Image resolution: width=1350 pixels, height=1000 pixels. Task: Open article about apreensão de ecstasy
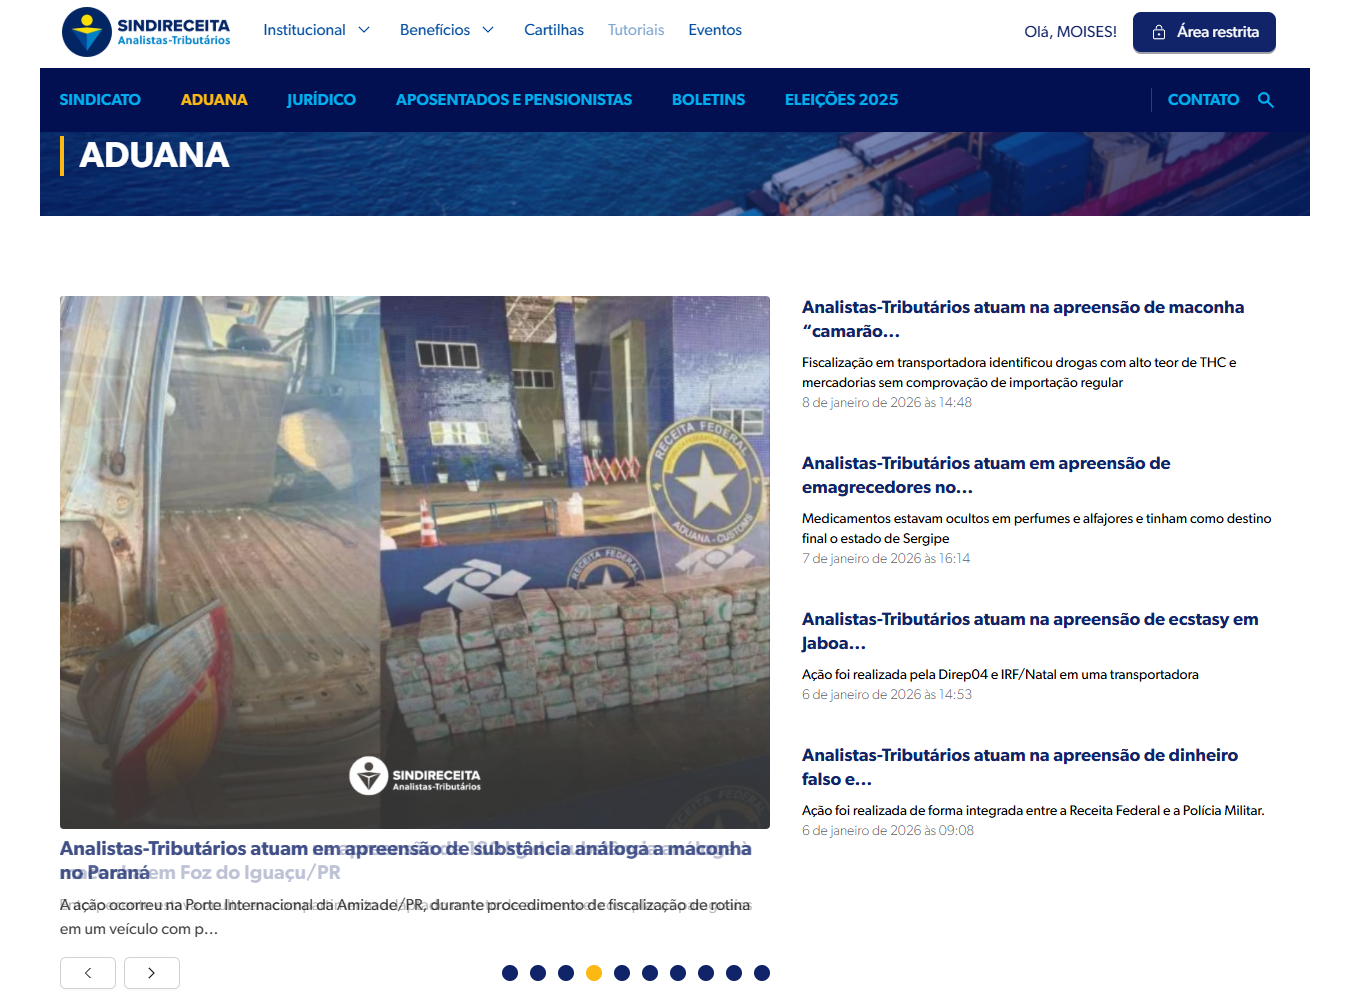click(1029, 631)
